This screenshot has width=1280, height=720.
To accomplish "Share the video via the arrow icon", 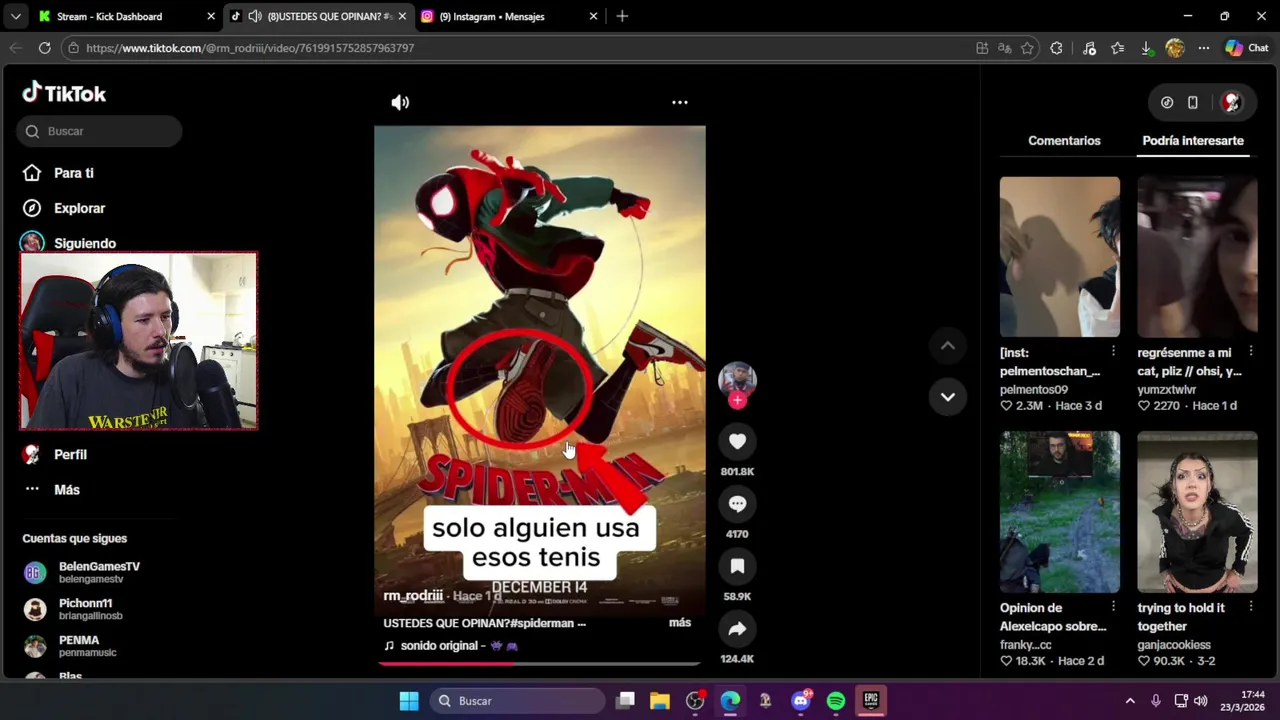I will [x=737, y=629].
